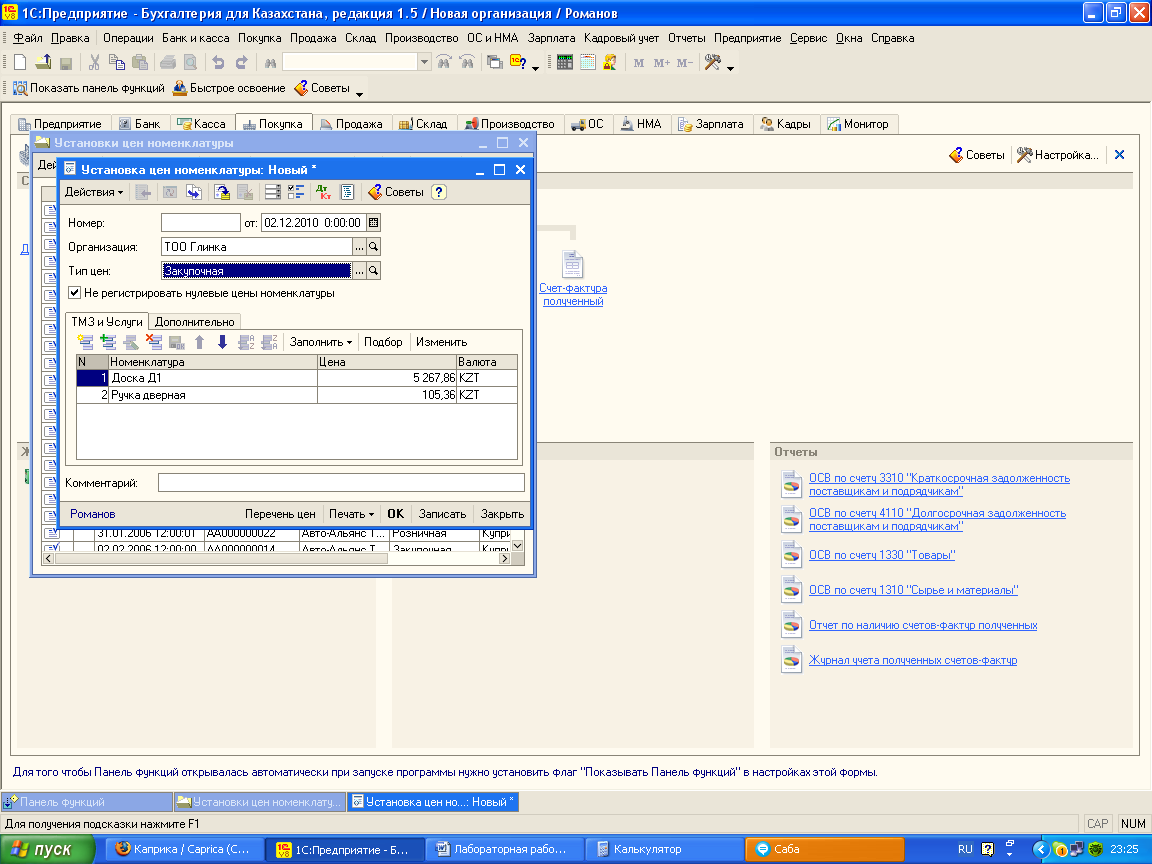Click the Закрыть button in document form

pos(502,514)
